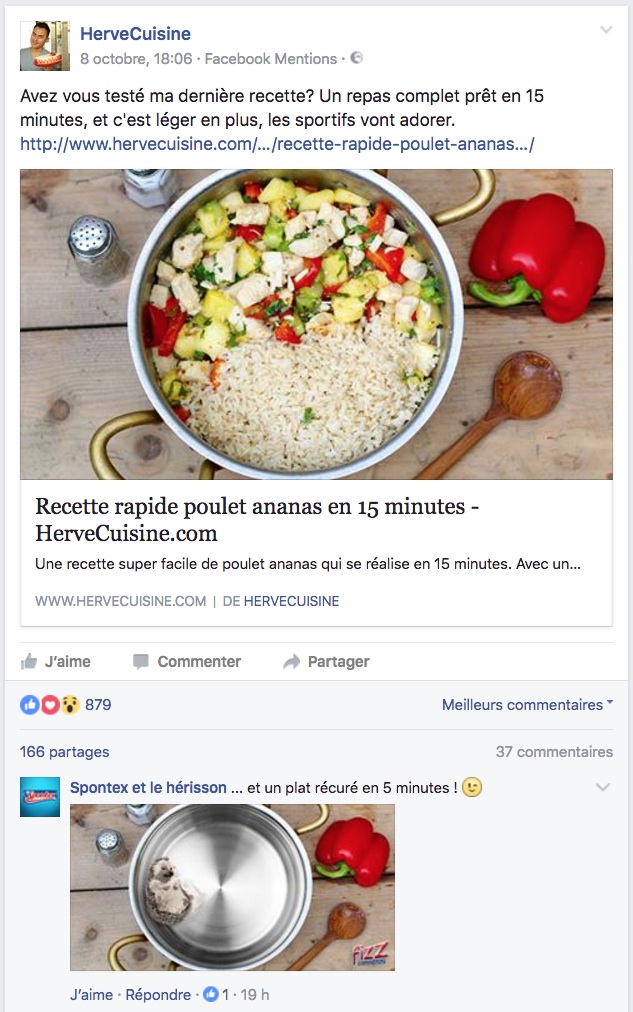
Task: Open the chicken pineapple recipe photo
Action: 316,324
